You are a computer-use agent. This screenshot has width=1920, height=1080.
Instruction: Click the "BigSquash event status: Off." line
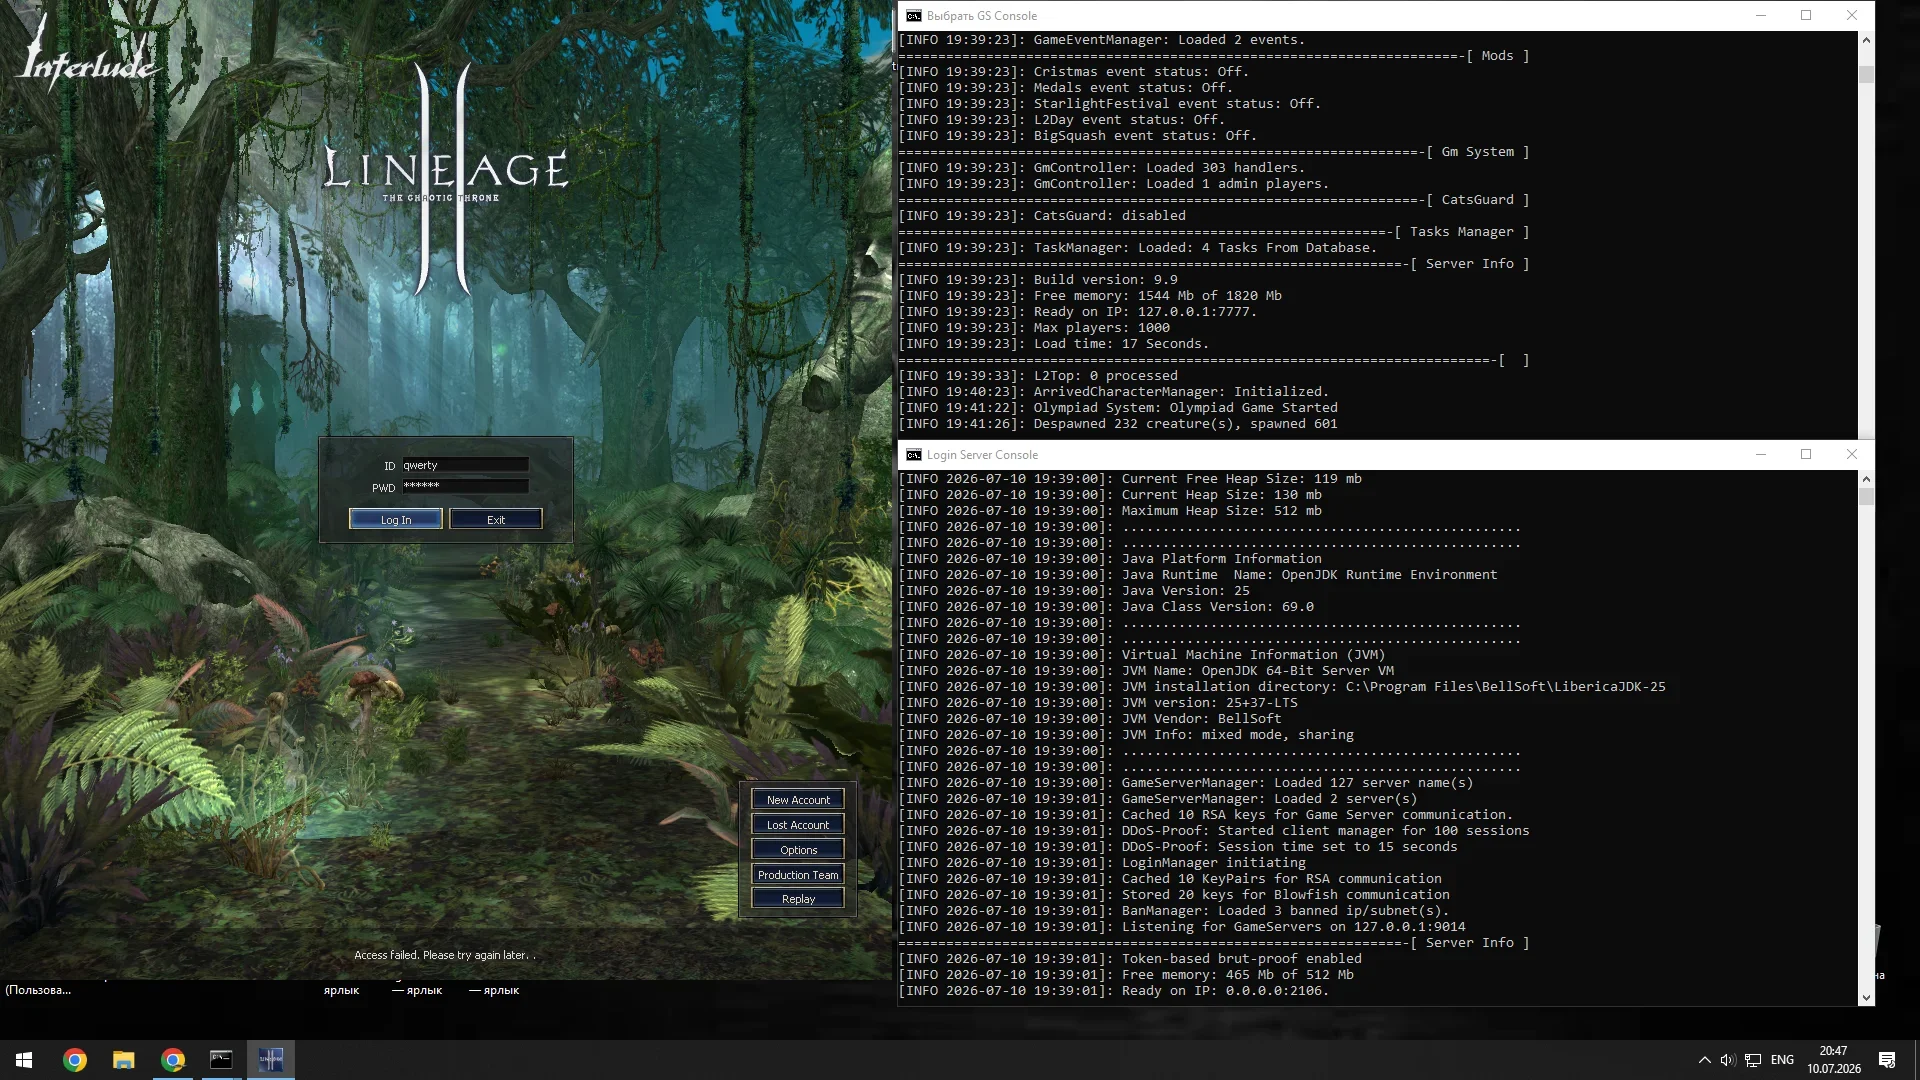1078,136
